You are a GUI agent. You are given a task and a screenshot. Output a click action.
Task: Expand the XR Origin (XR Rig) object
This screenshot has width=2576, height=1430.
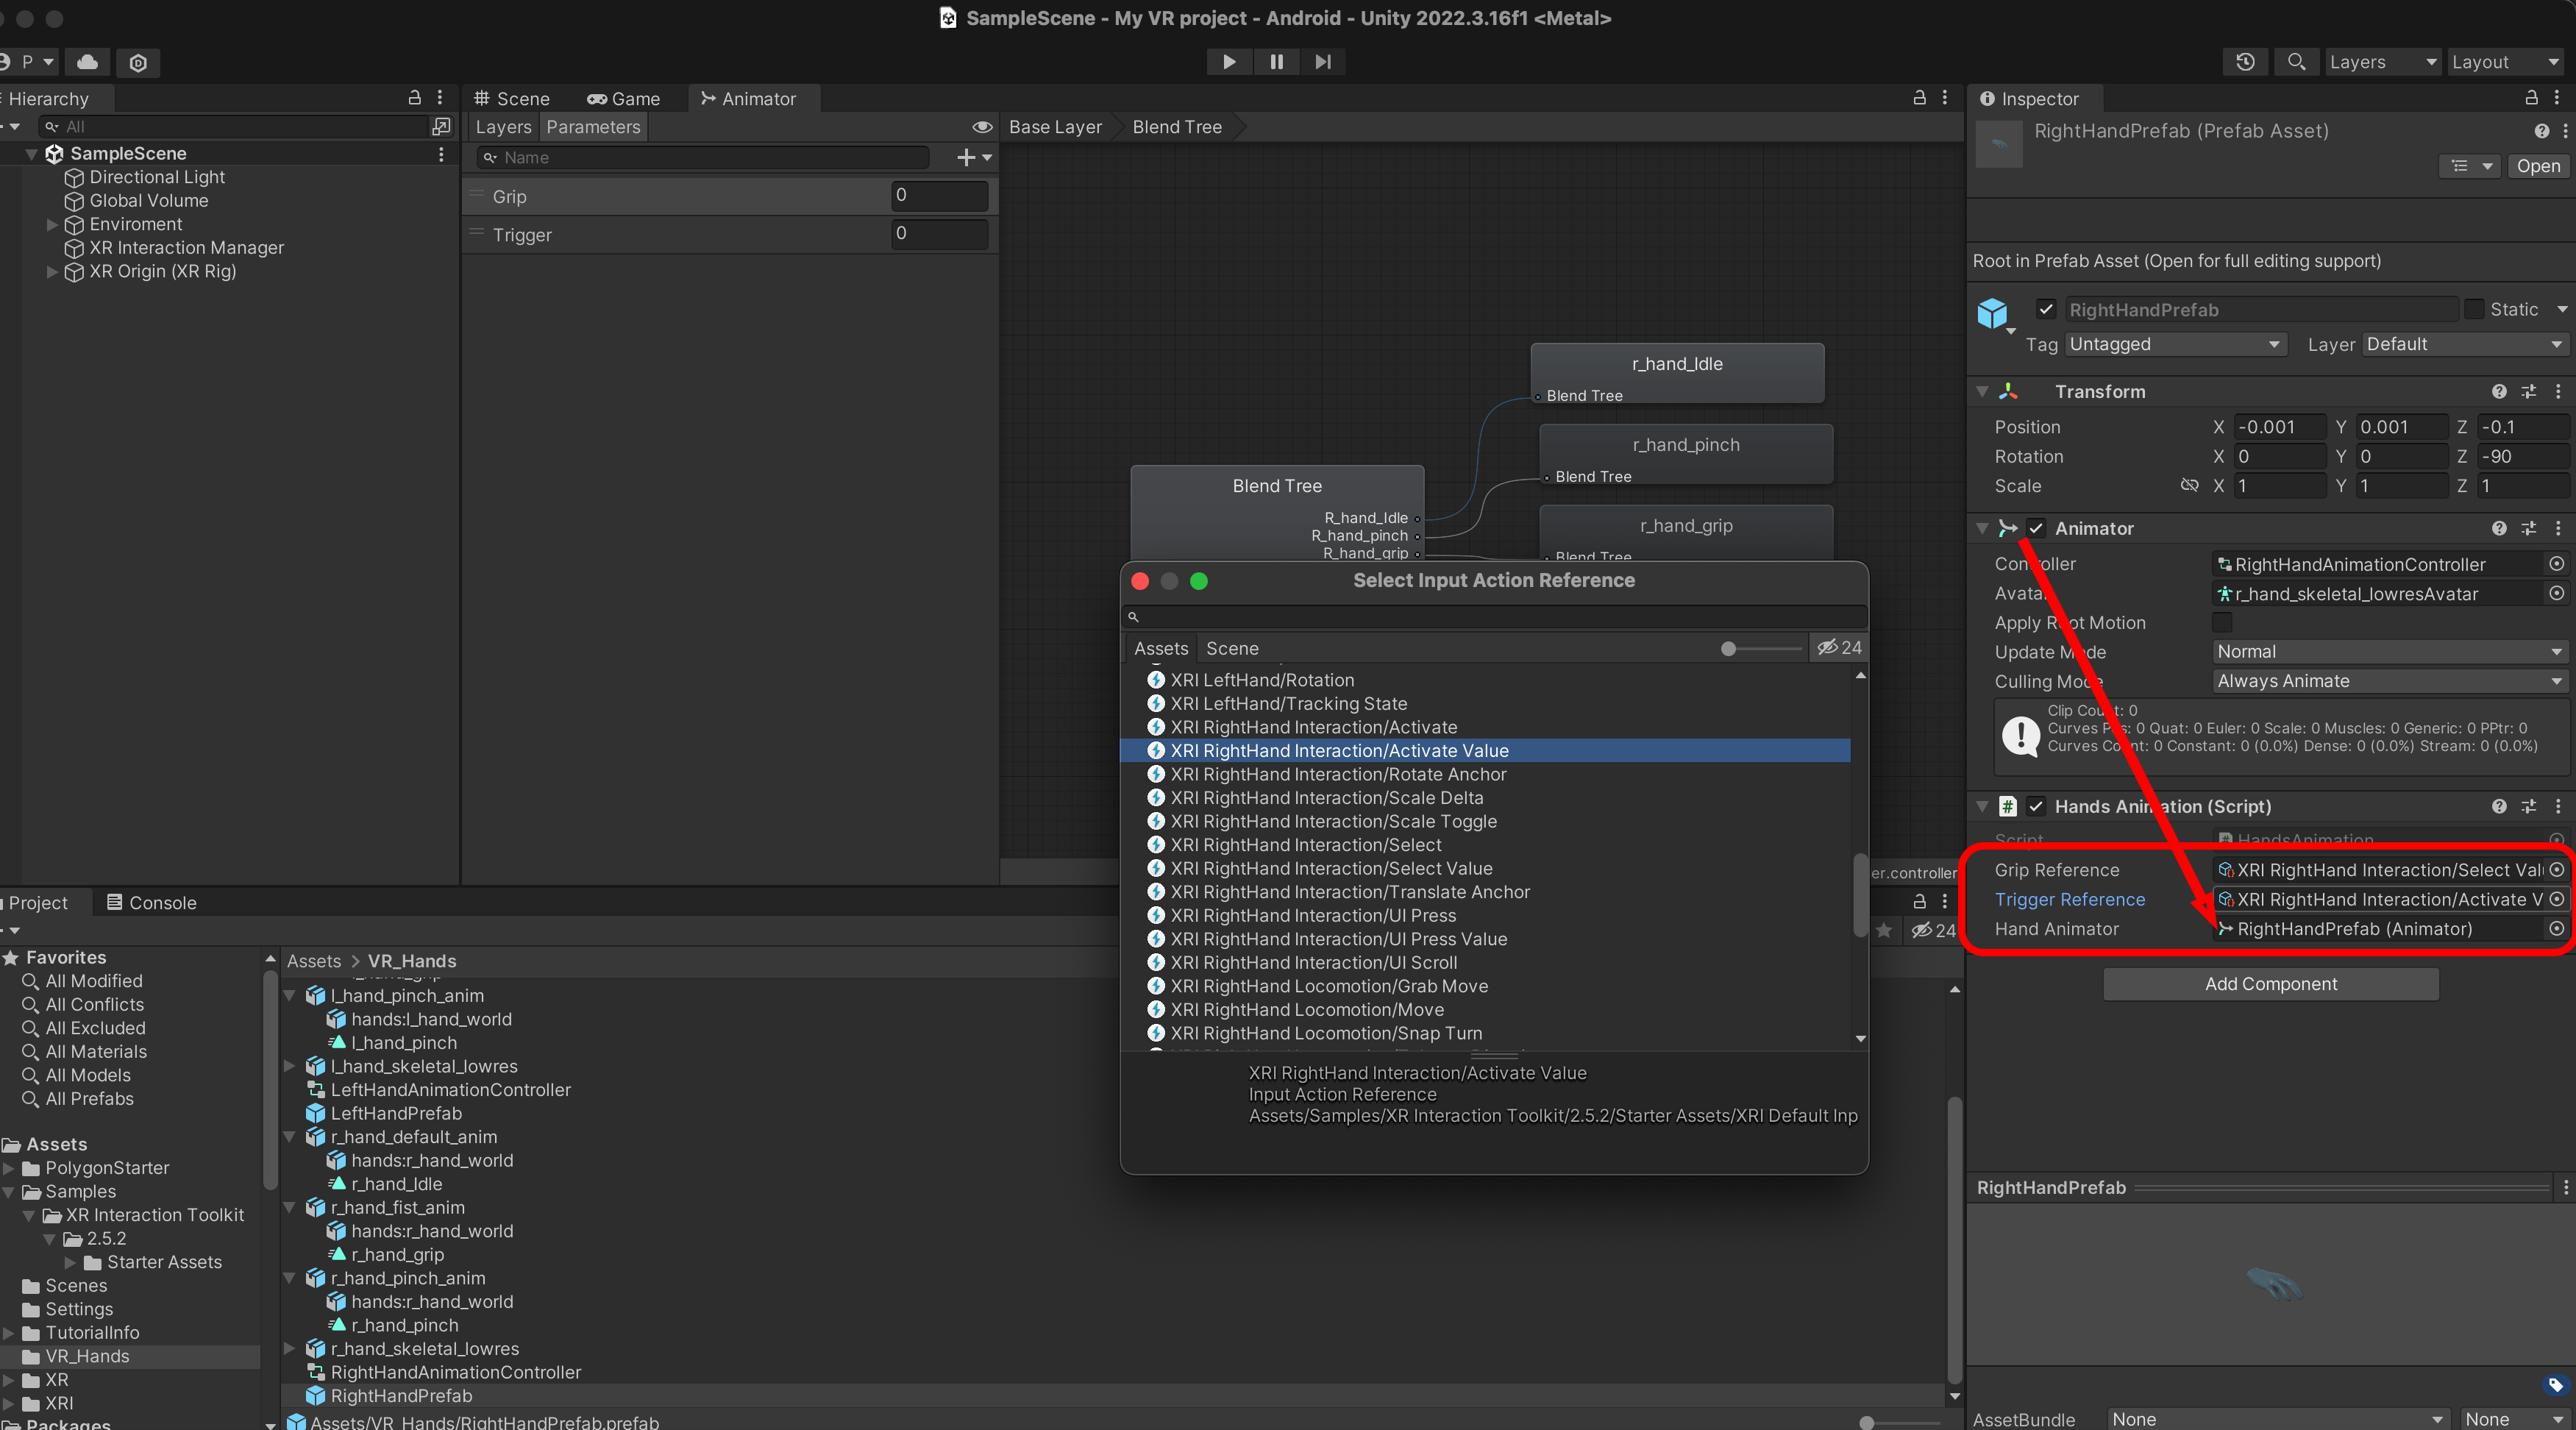(x=52, y=272)
